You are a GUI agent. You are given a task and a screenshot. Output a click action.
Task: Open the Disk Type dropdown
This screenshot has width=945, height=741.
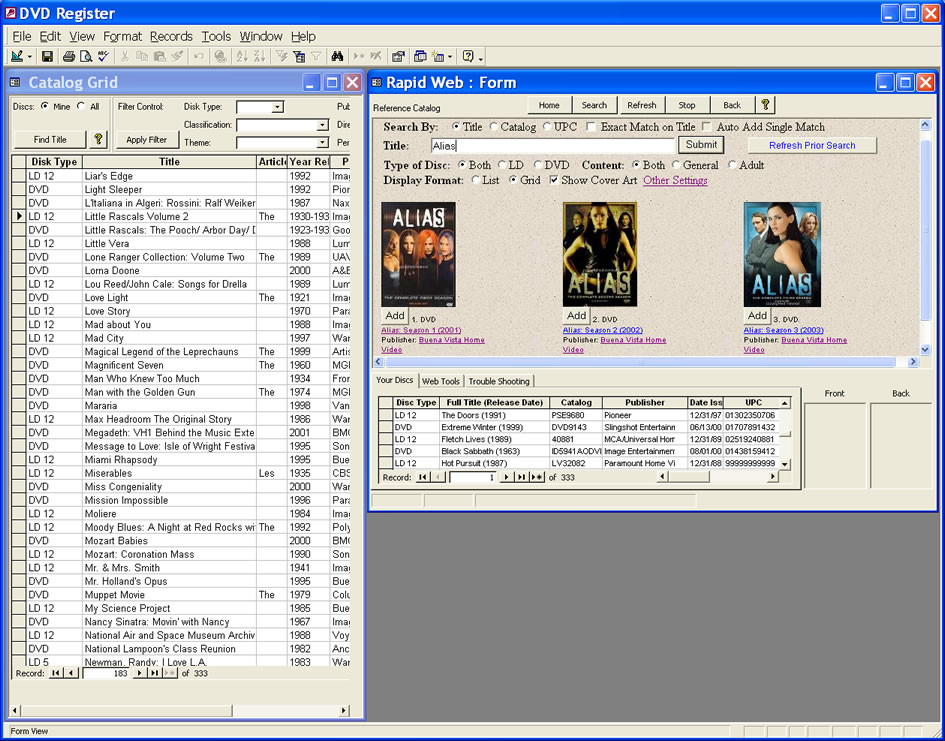277,107
